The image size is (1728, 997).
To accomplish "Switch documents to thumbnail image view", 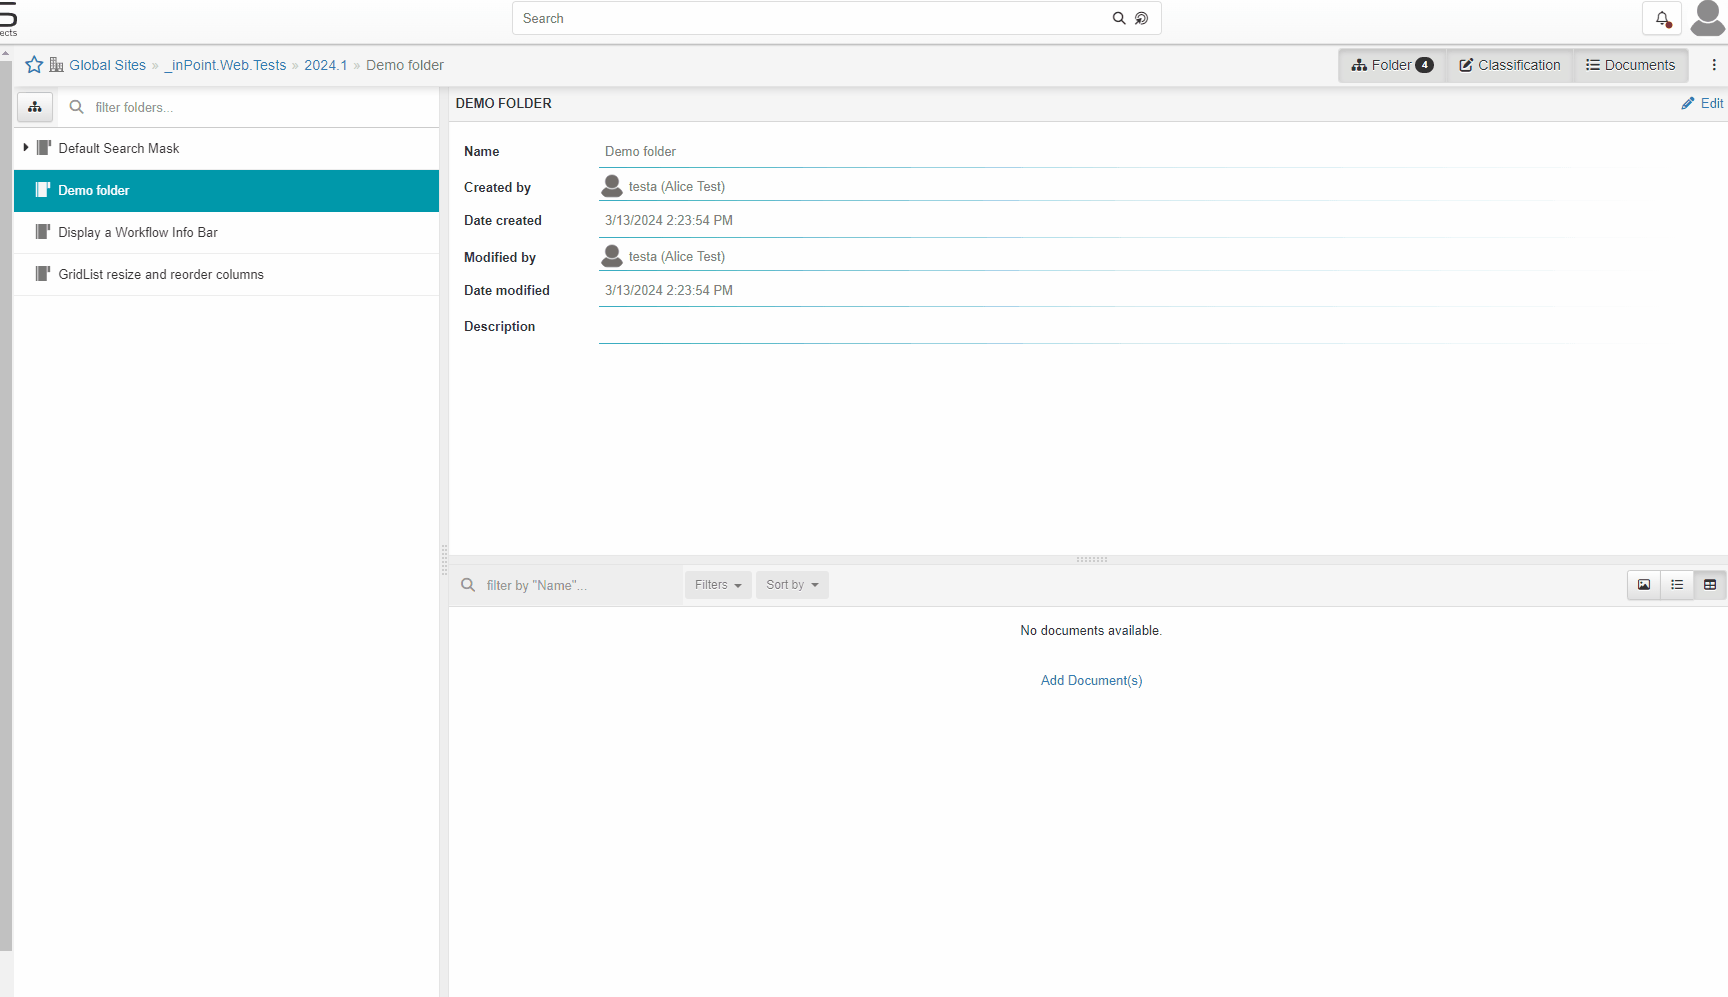I will click(1644, 585).
